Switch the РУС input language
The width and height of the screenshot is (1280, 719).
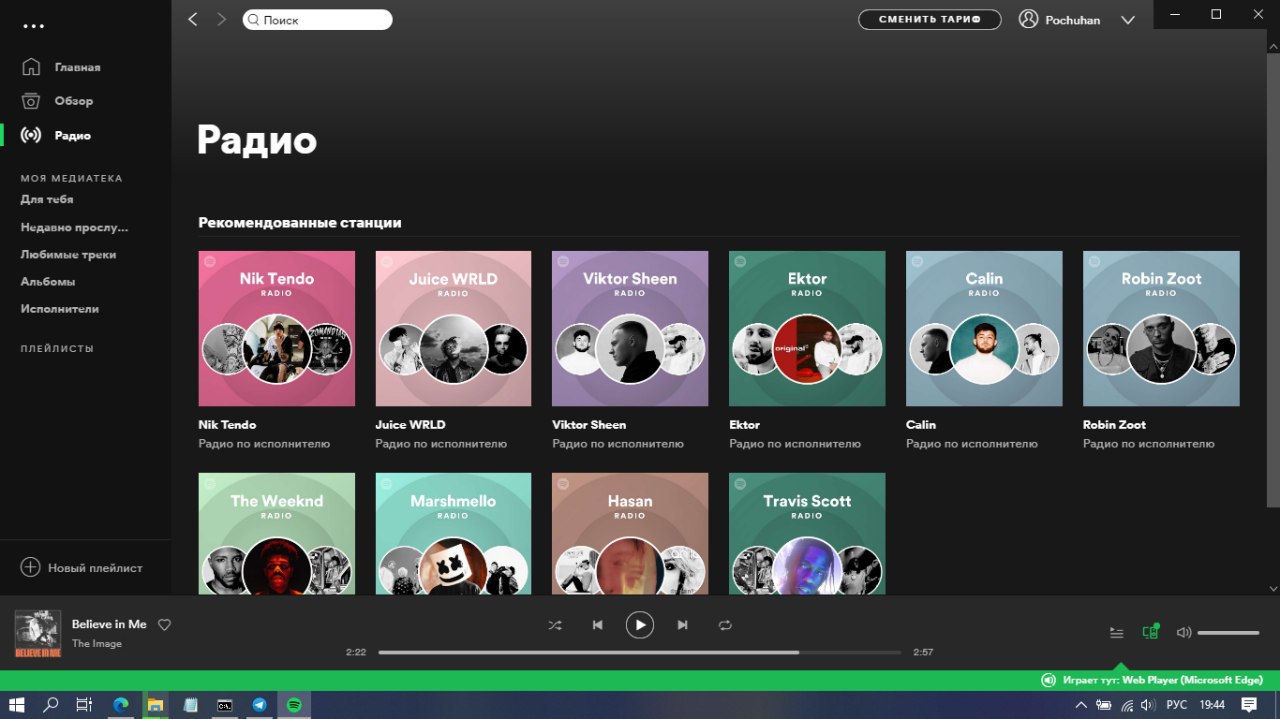pos(1178,705)
